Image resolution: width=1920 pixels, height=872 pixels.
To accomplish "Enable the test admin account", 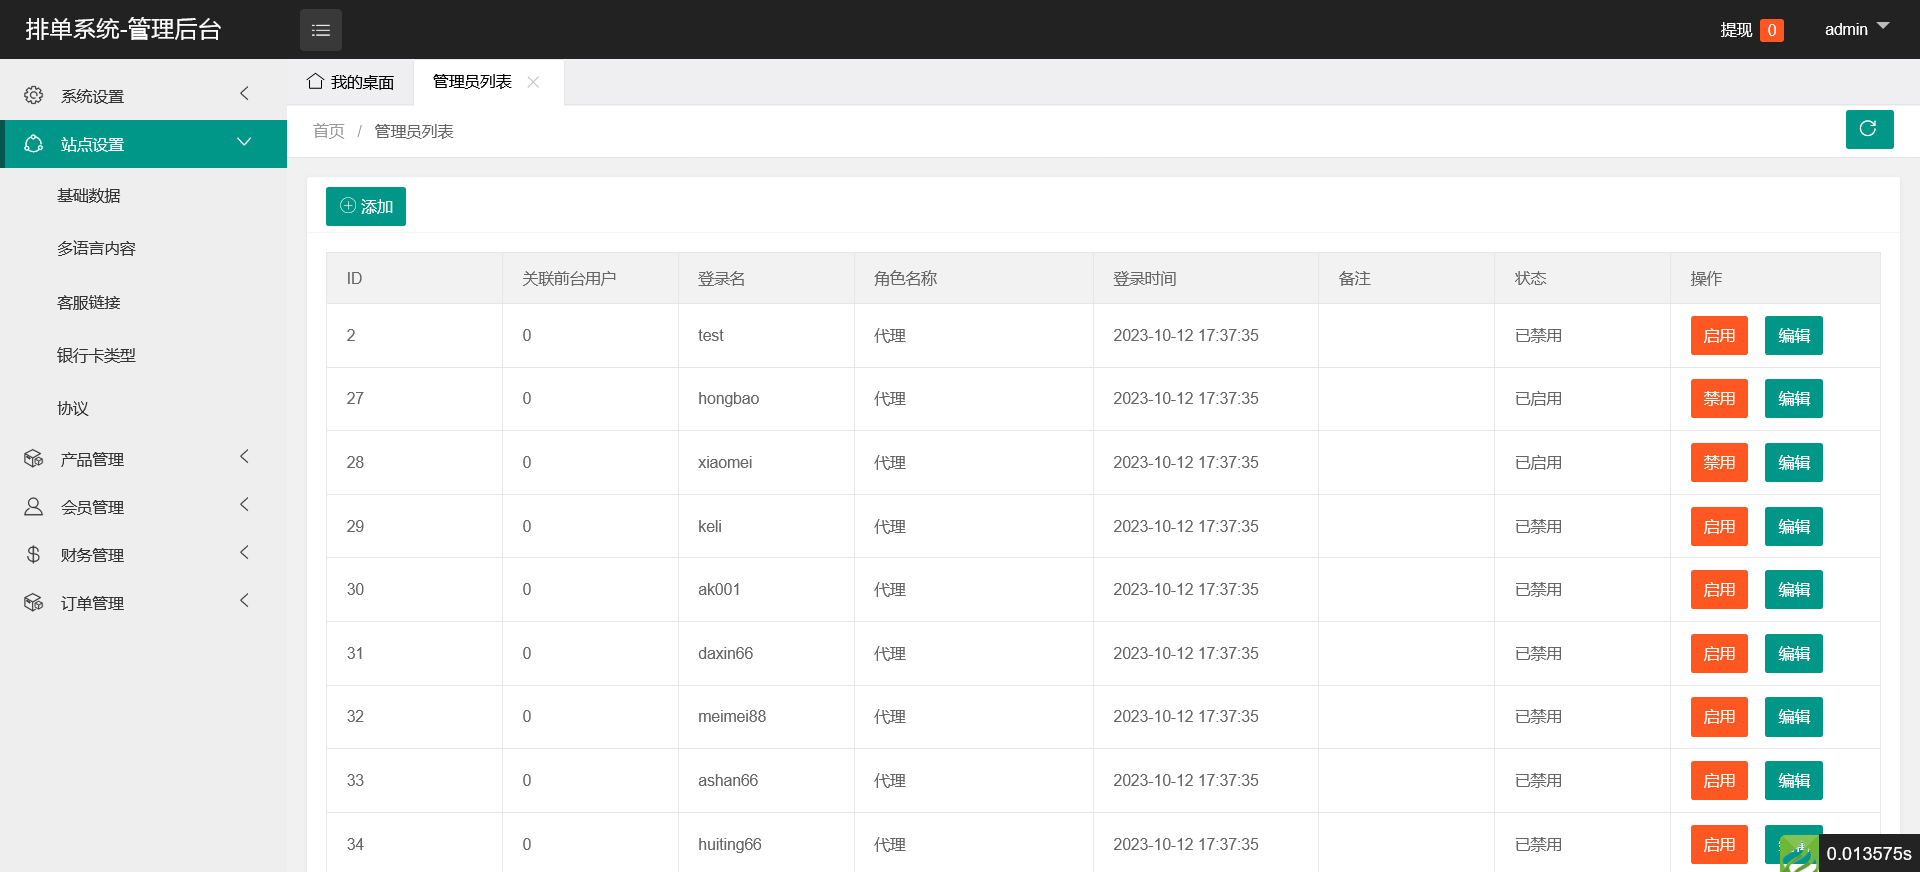I will coord(1718,336).
